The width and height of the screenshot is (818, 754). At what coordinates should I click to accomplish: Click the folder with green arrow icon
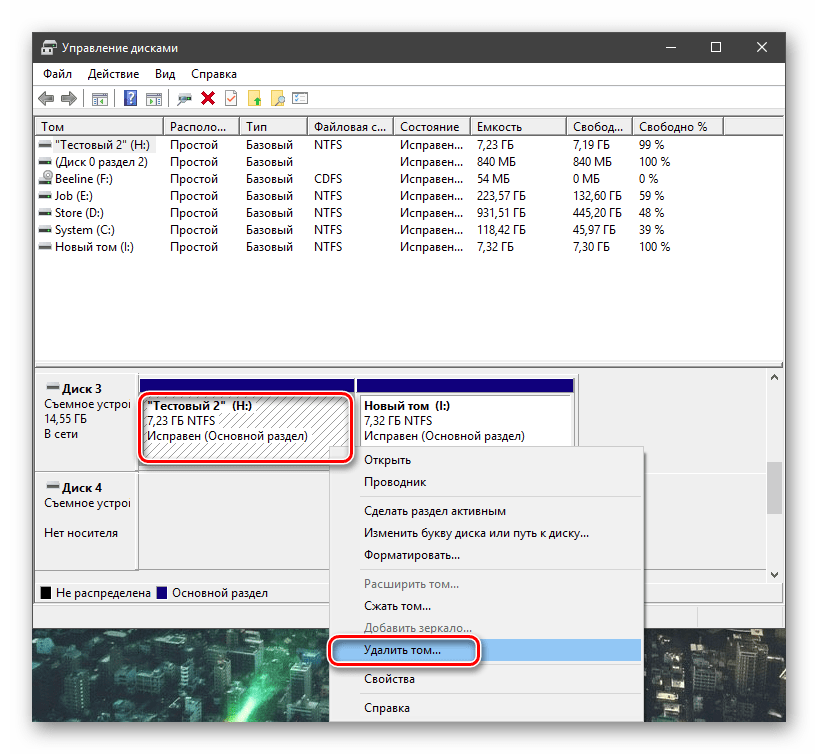[255, 98]
